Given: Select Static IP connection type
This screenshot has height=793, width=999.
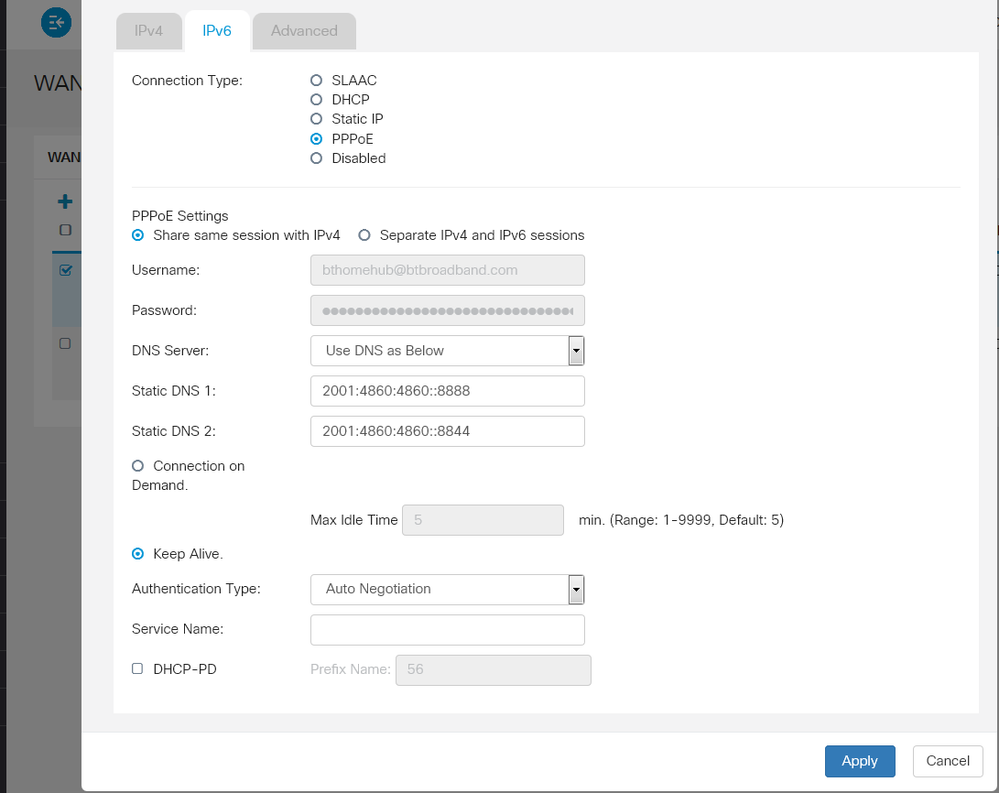Looking at the screenshot, I should point(317,119).
